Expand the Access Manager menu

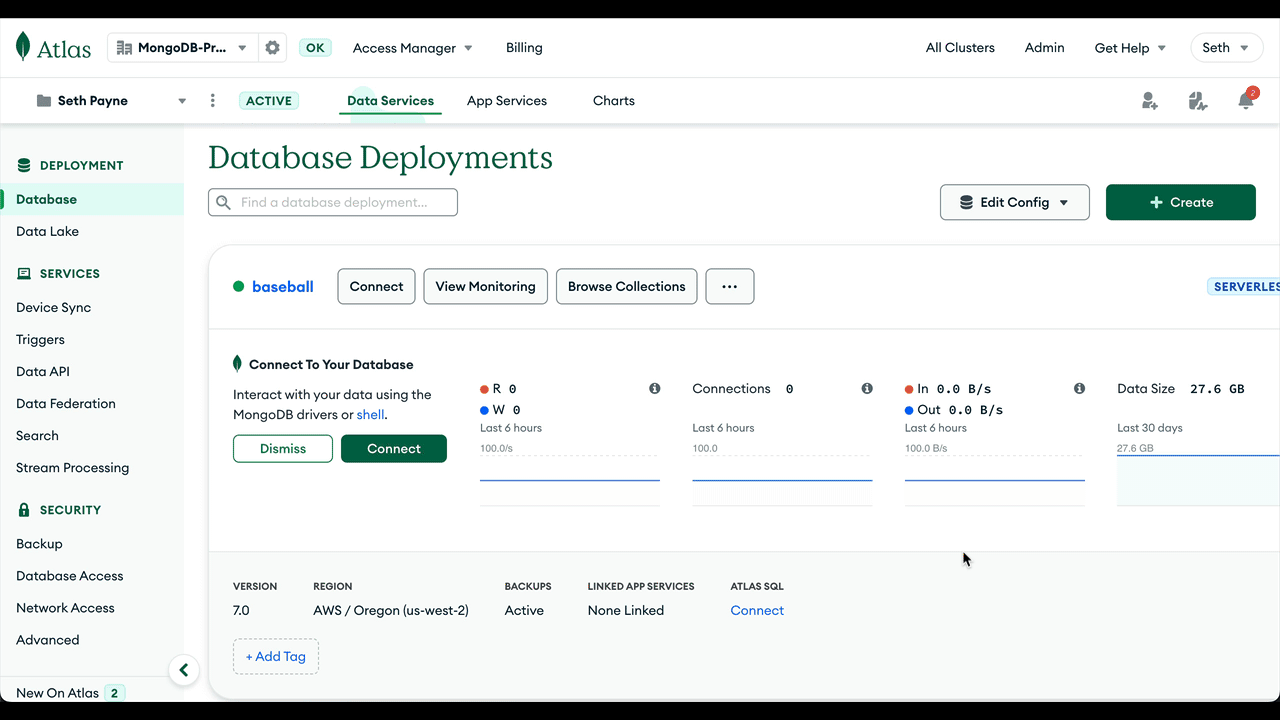click(412, 48)
